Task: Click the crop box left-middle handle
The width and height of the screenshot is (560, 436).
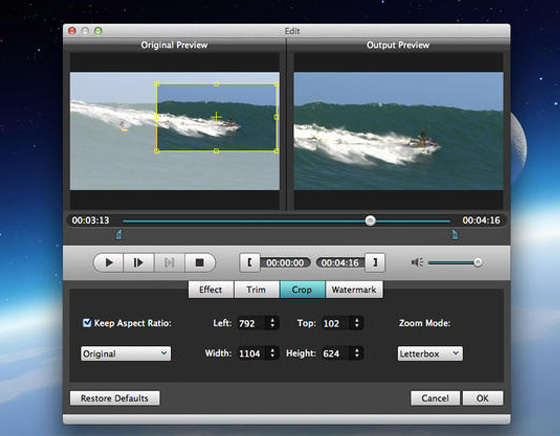Action: click(156, 117)
